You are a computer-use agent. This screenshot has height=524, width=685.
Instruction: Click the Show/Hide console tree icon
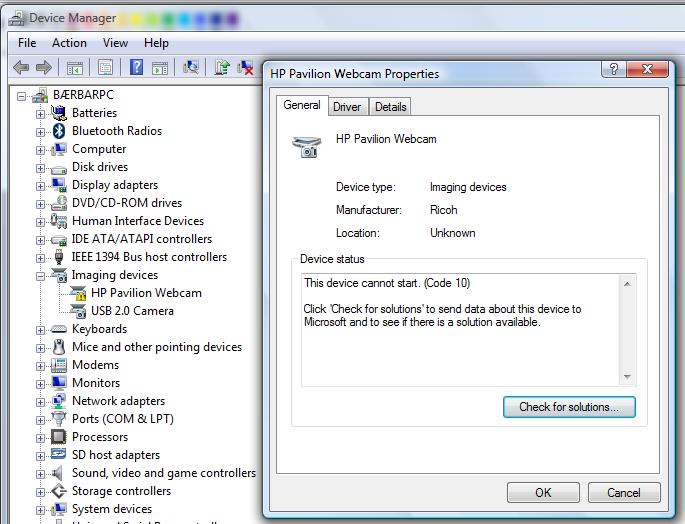[75, 68]
